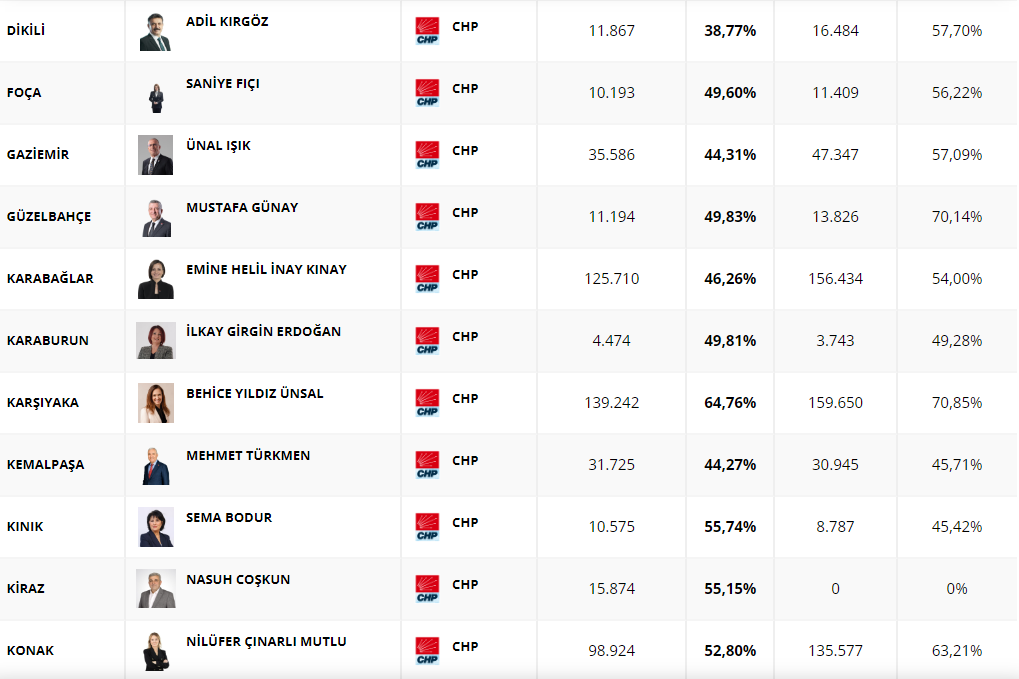The width and height of the screenshot is (1019, 679).
Task: Select the Behice Yıldız Ünsal name link
Action: [x=254, y=393]
